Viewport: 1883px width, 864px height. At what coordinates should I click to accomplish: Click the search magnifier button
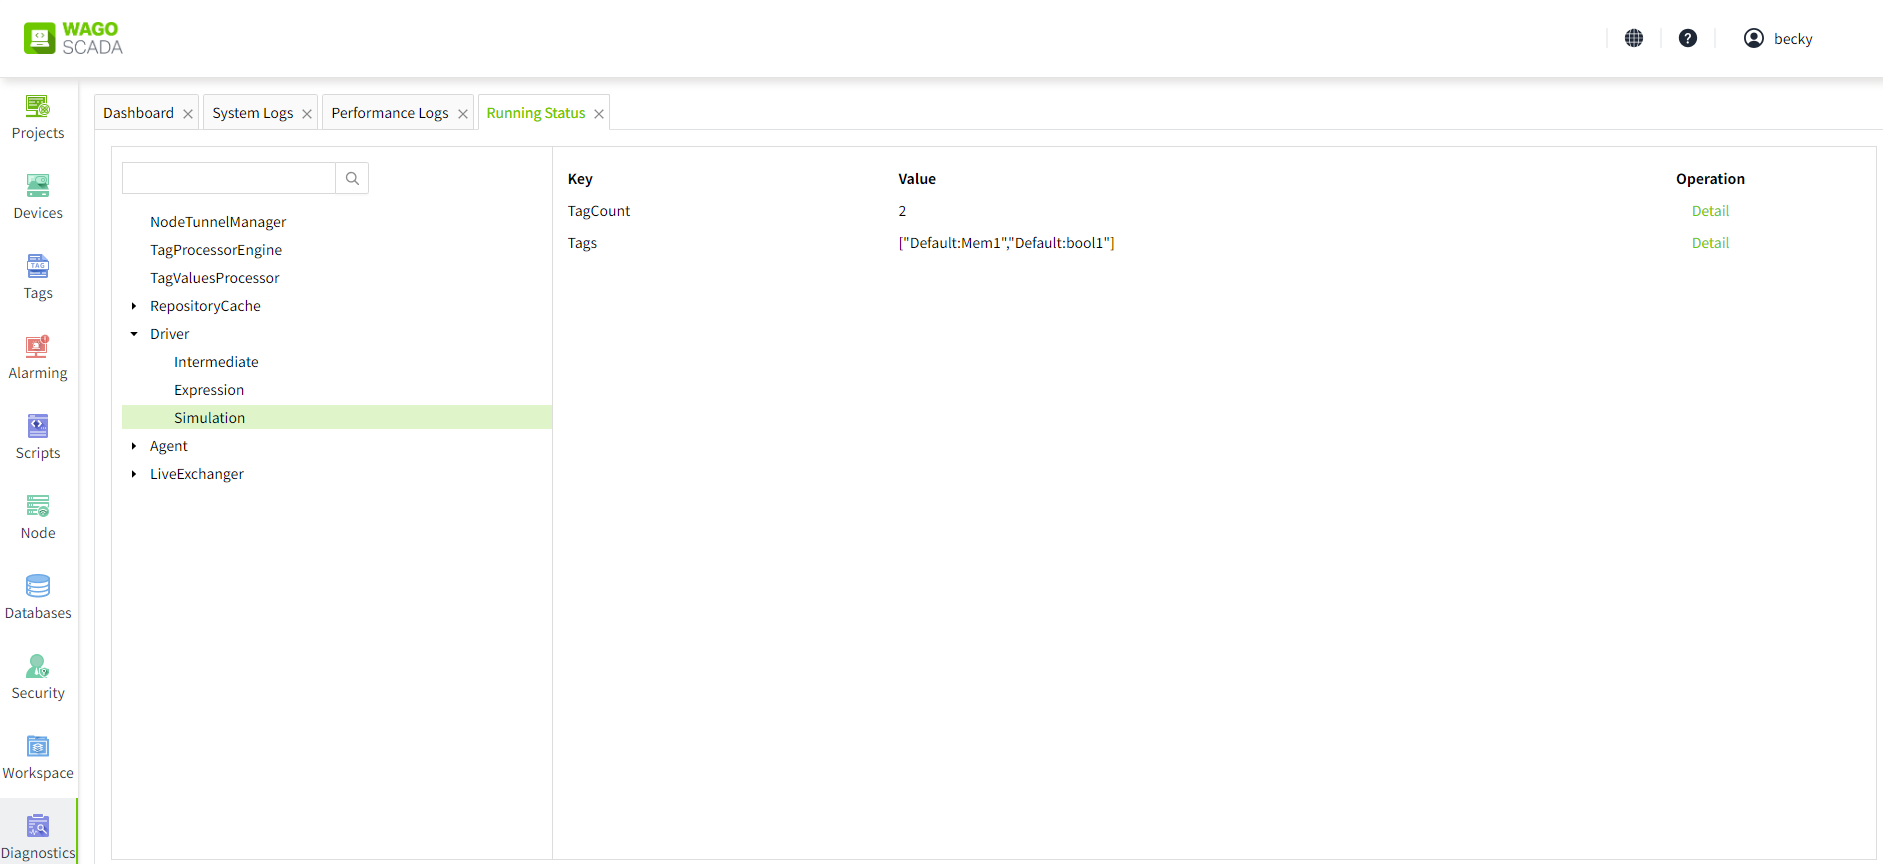point(352,178)
